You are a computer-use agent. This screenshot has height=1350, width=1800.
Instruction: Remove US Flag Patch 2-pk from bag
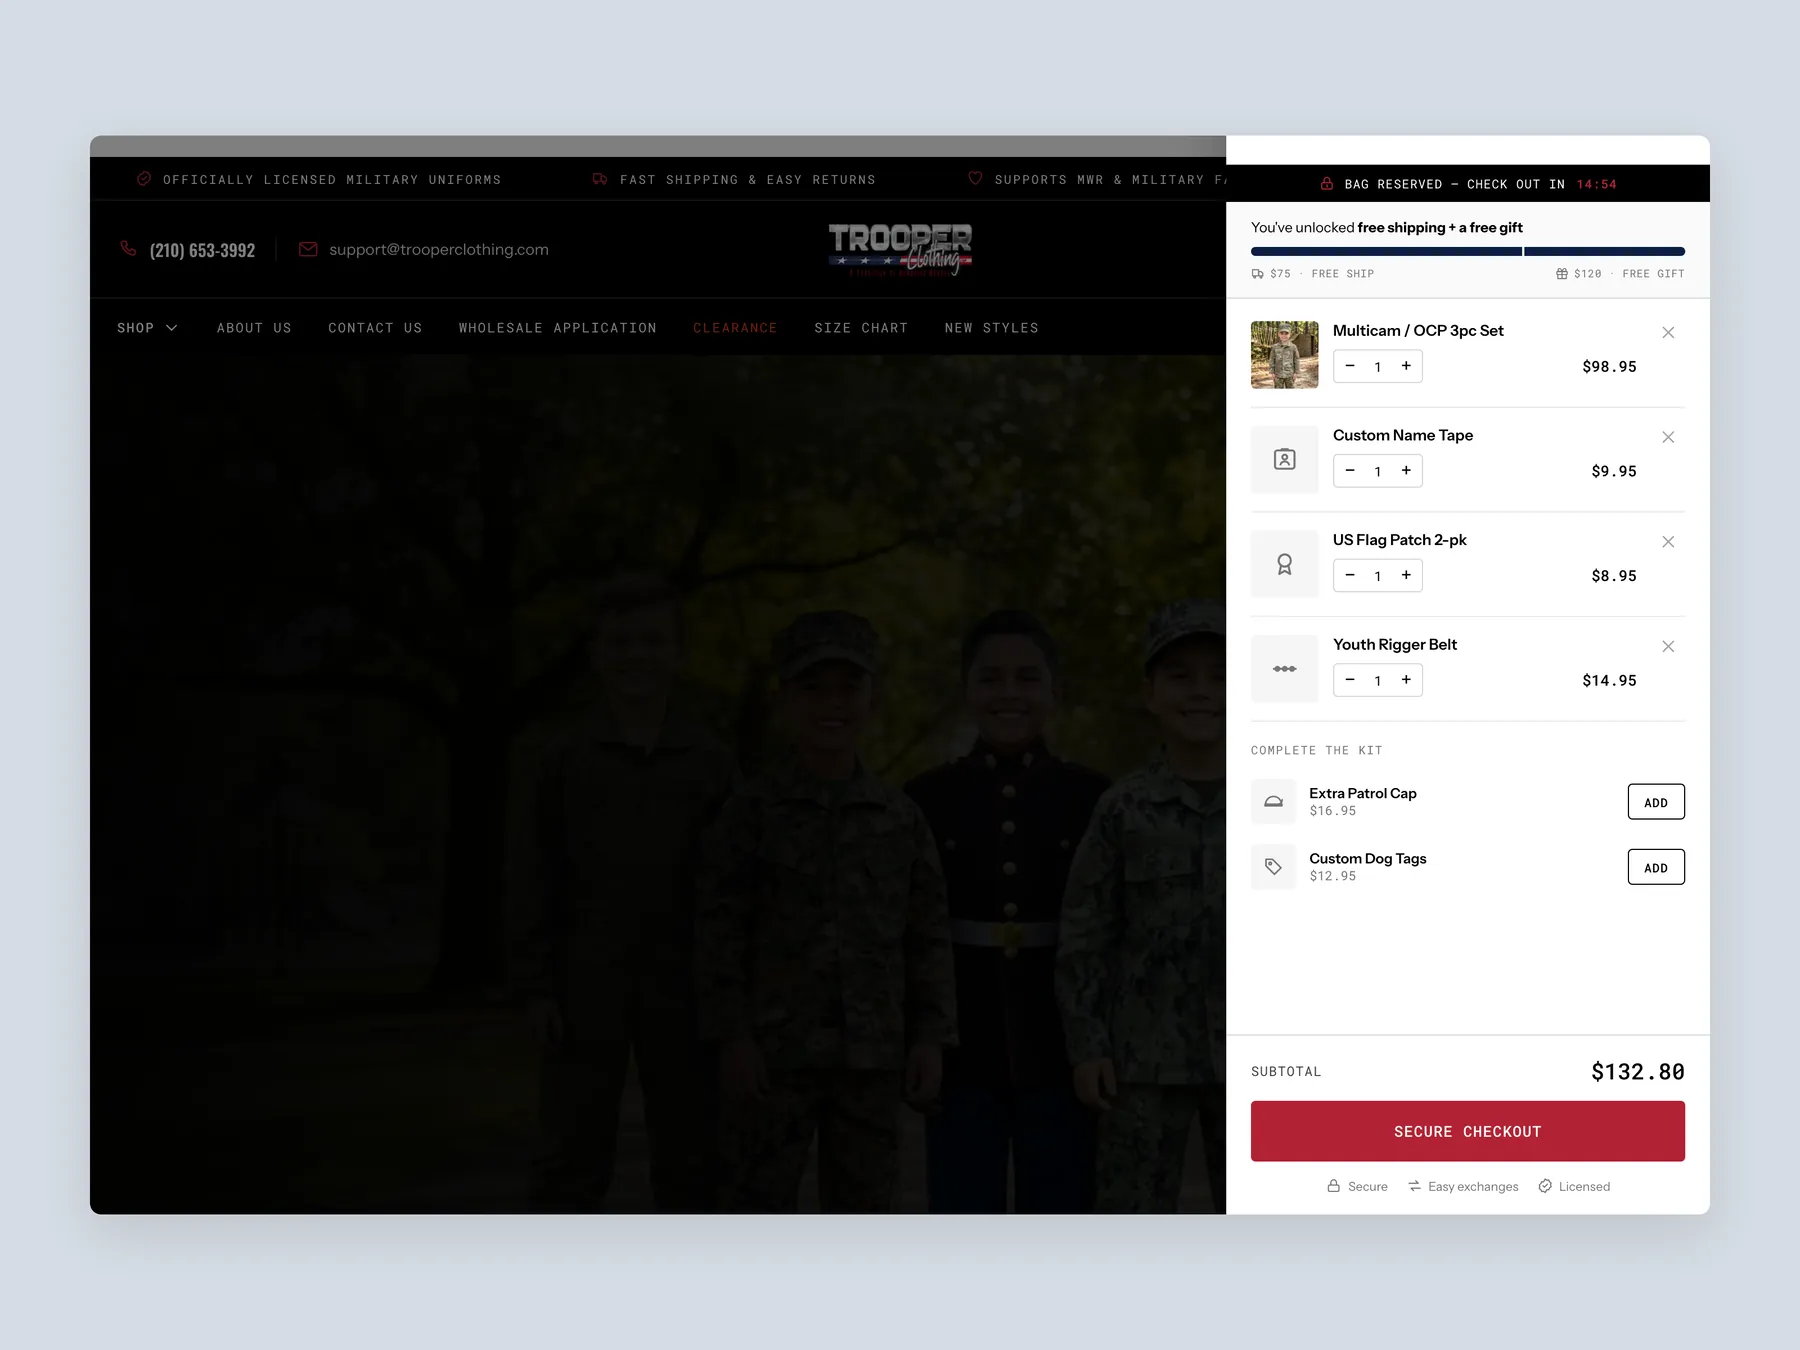tap(1668, 542)
